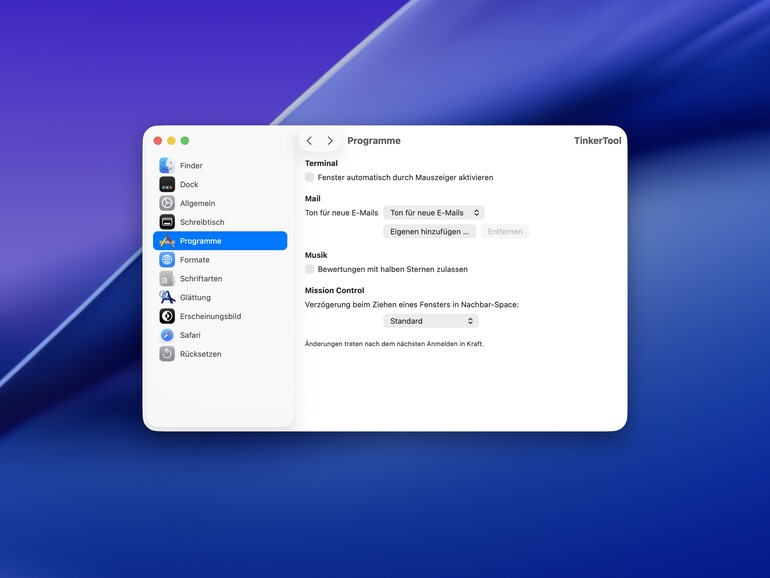Click the Mission Control section heading
770x578 pixels.
click(334, 290)
